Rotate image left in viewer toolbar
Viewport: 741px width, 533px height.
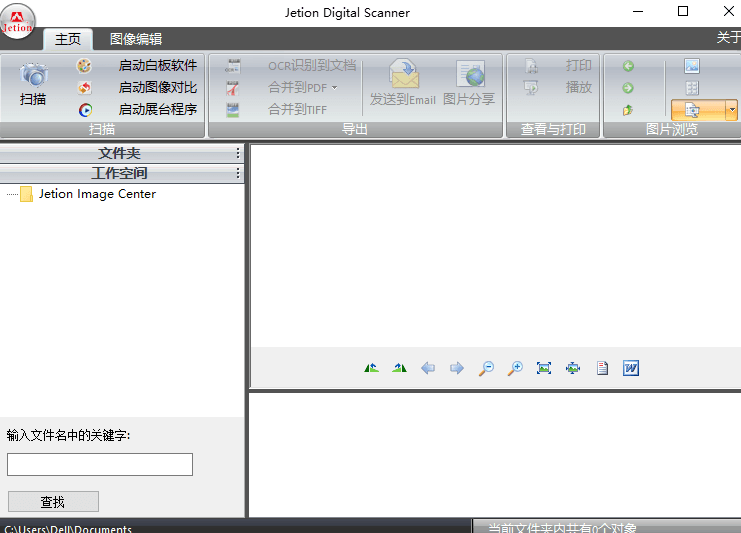tap(372, 368)
